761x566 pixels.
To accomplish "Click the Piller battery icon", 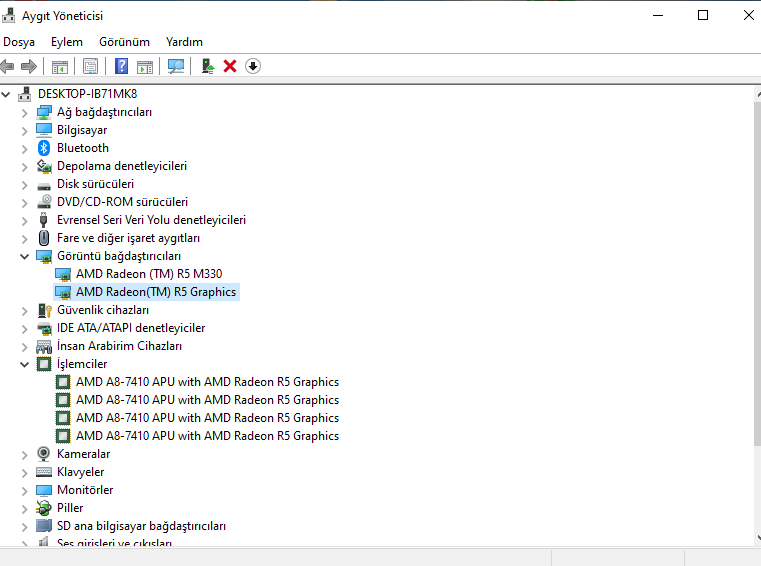I will point(44,508).
